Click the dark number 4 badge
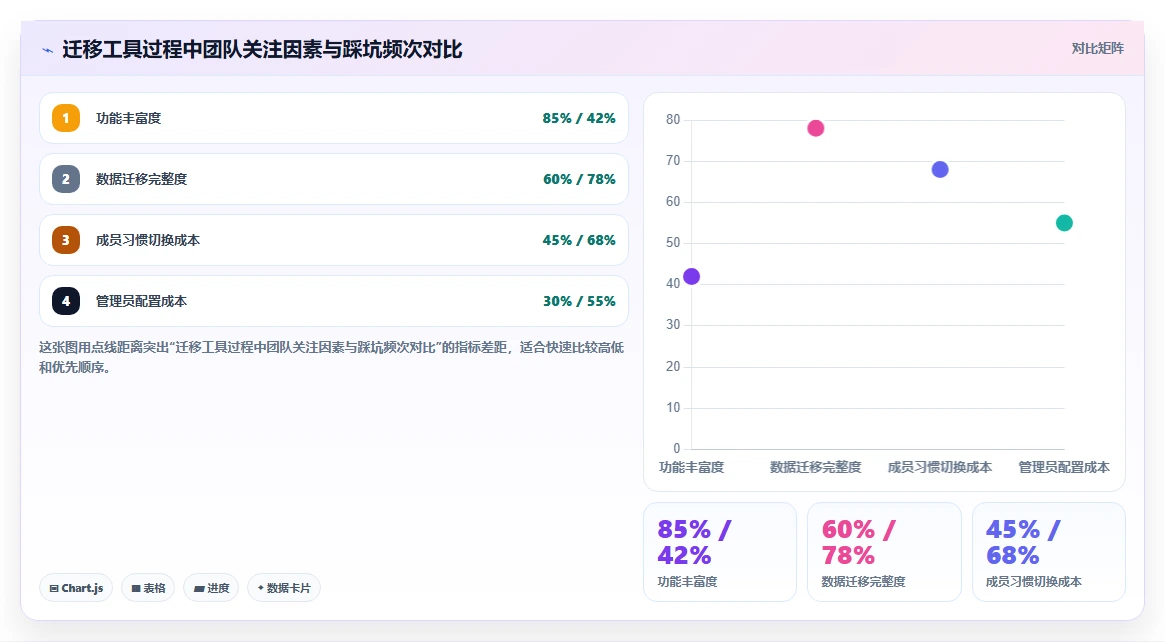The height and width of the screenshot is (642, 1165). point(66,301)
